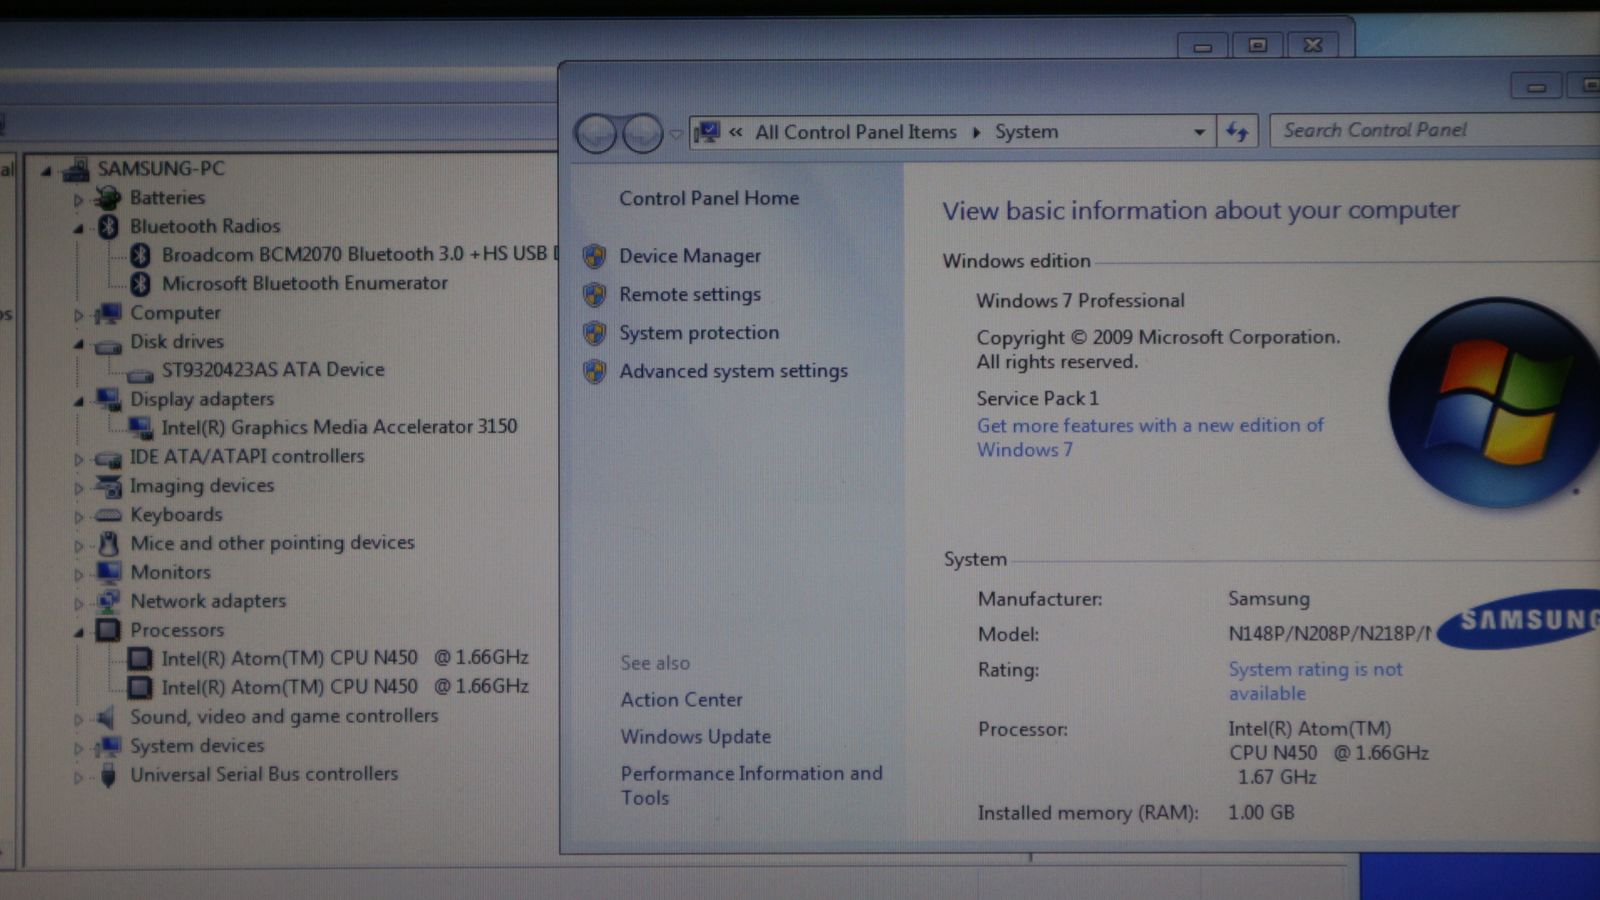1600x900 pixels.
Task: Open the Device Manager link
Action: click(690, 256)
